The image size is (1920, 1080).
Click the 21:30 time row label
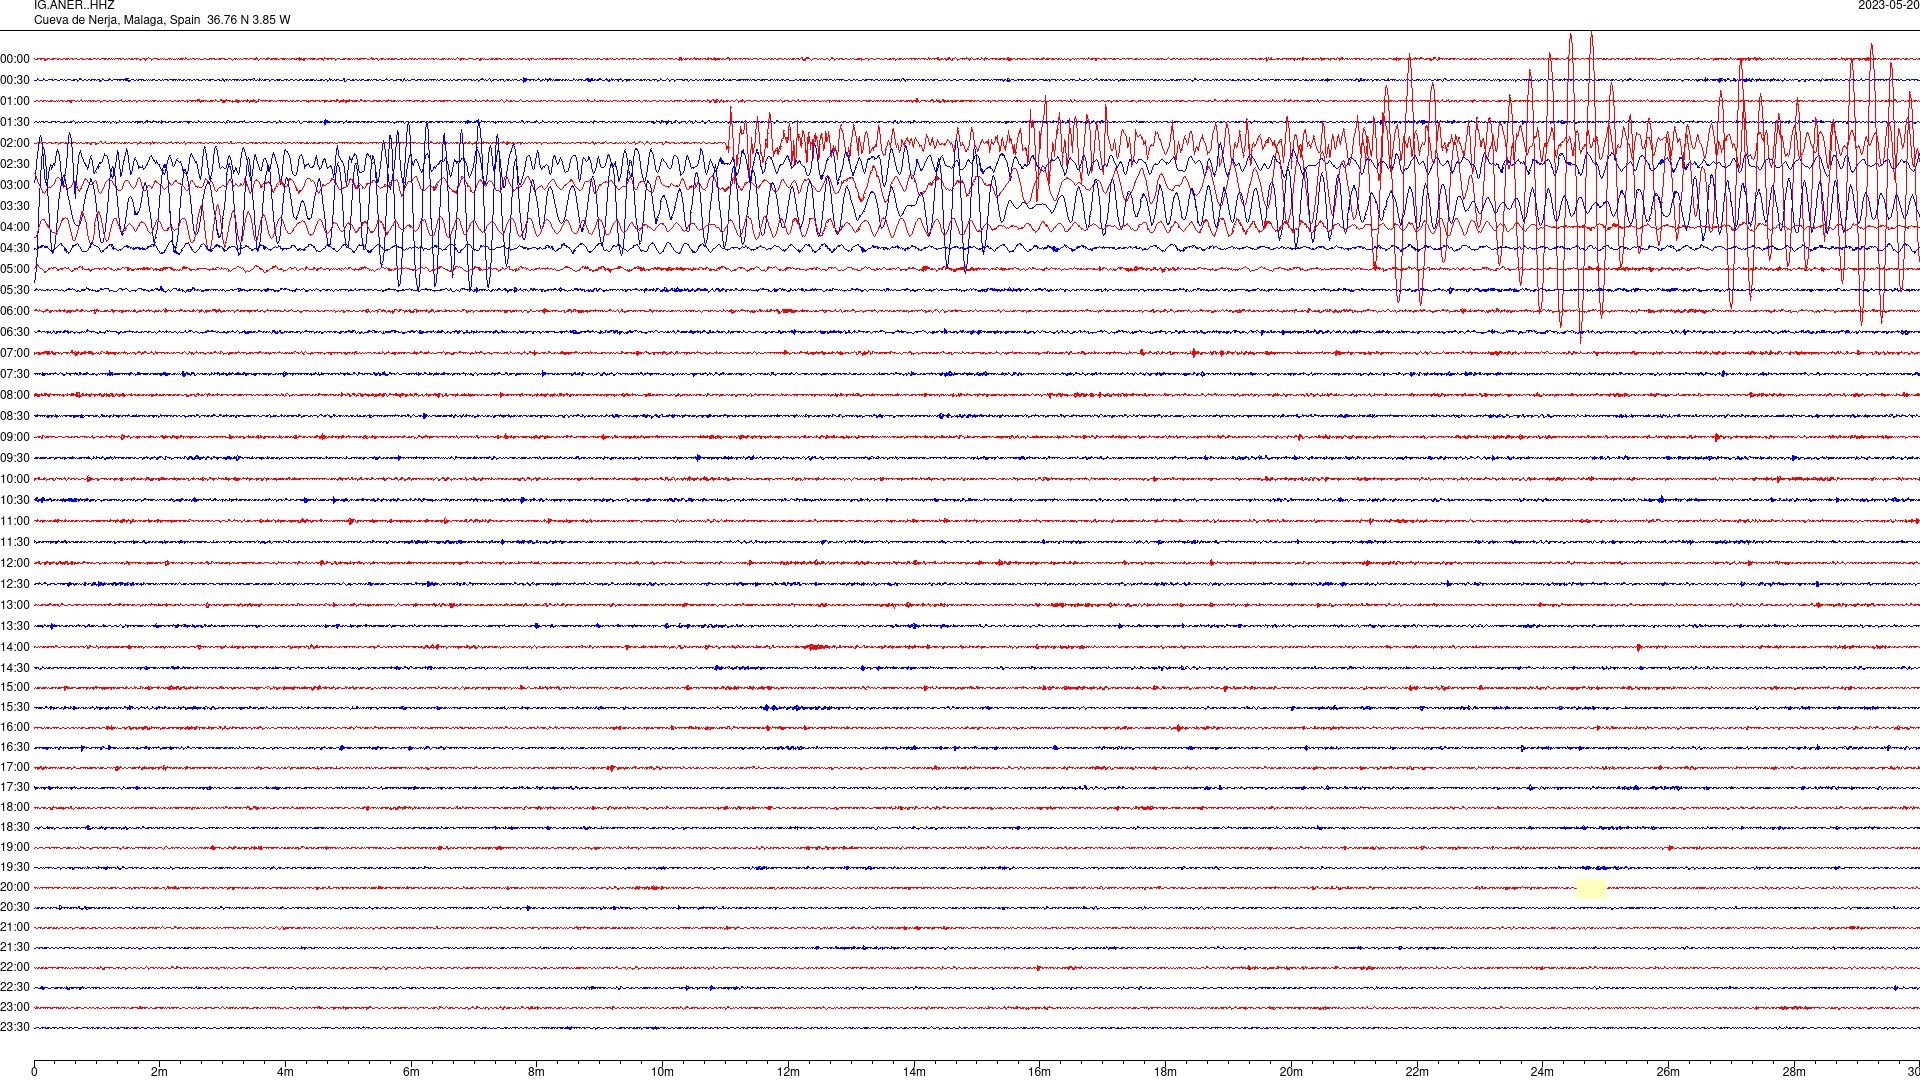point(15,947)
